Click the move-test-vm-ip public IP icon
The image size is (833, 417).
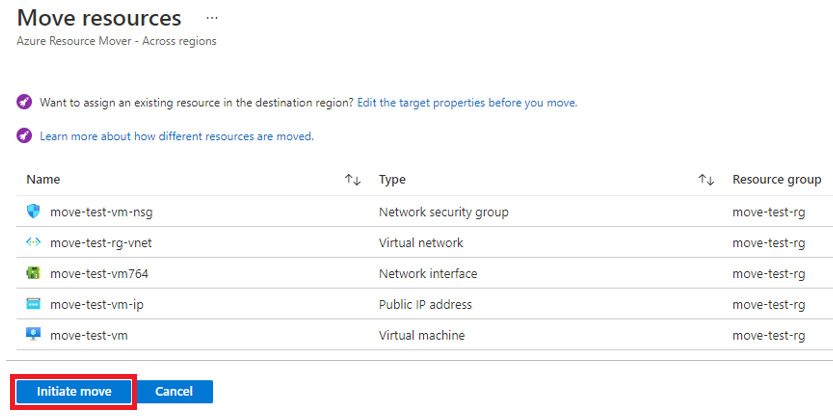[x=33, y=304]
